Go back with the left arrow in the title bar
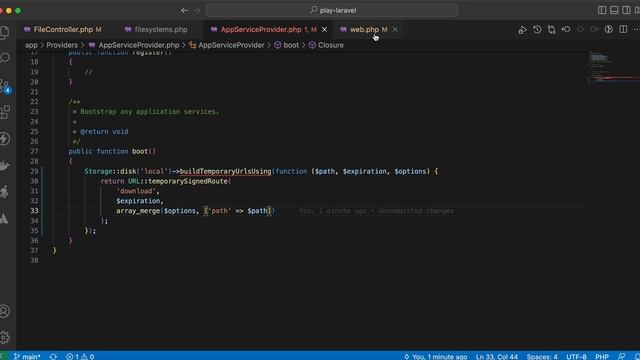 point(184,10)
